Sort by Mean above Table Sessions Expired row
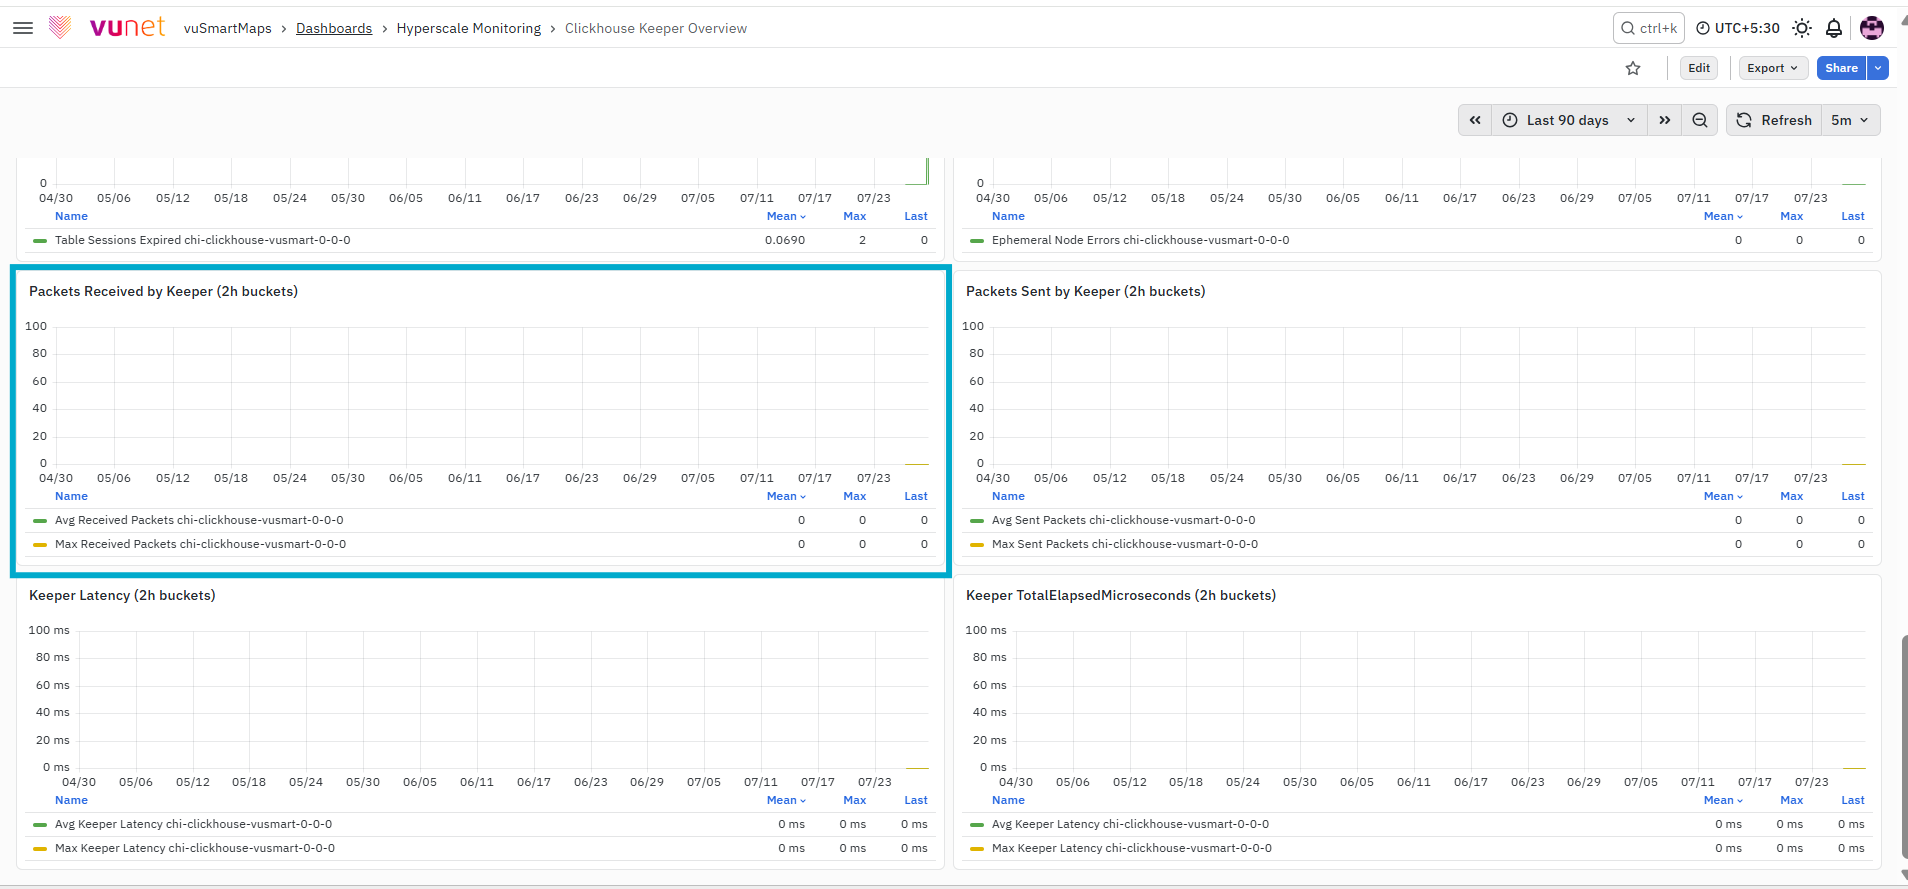1908x889 pixels. pos(786,216)
